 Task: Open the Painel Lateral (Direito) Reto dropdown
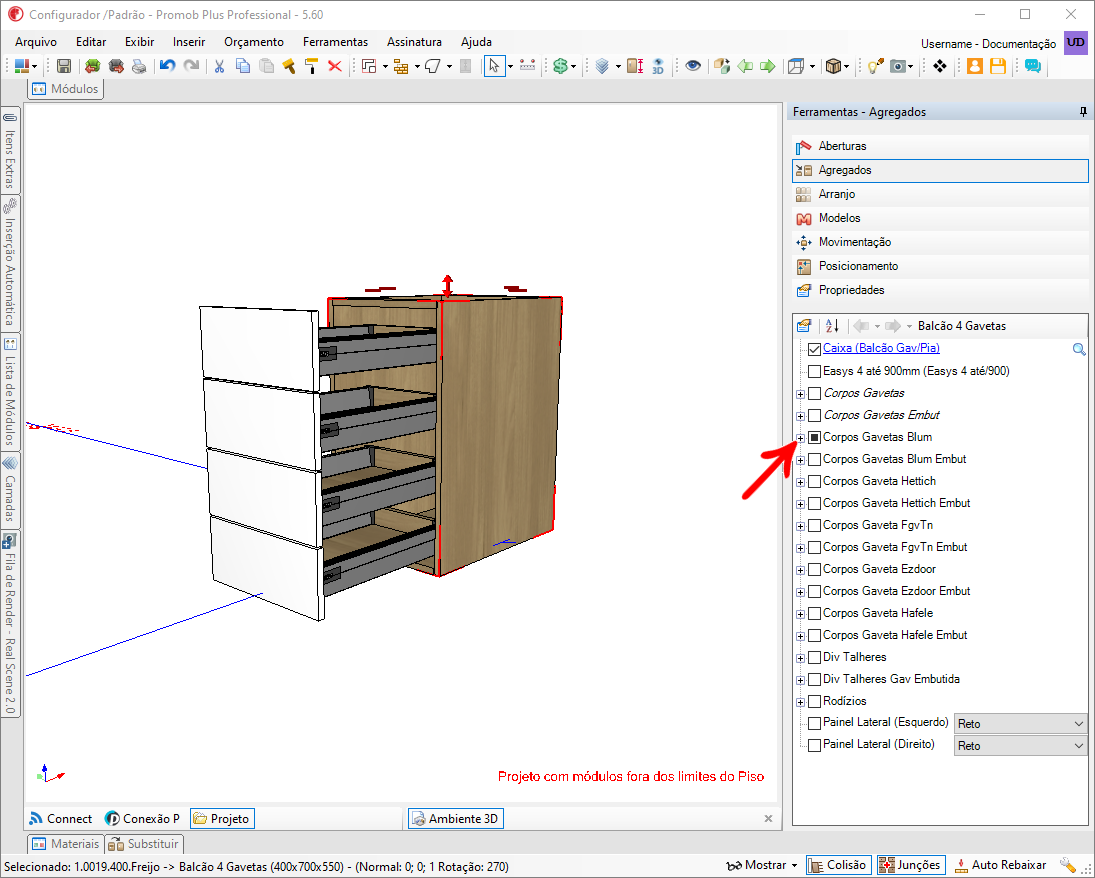click(x=1020, y=745)
